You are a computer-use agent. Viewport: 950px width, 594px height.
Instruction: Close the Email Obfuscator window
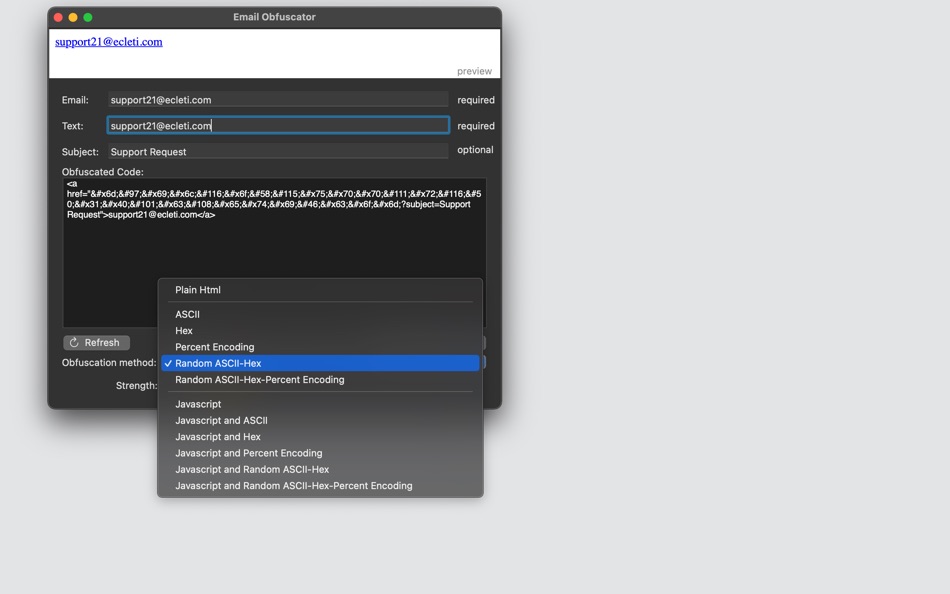tap(58, 17)
